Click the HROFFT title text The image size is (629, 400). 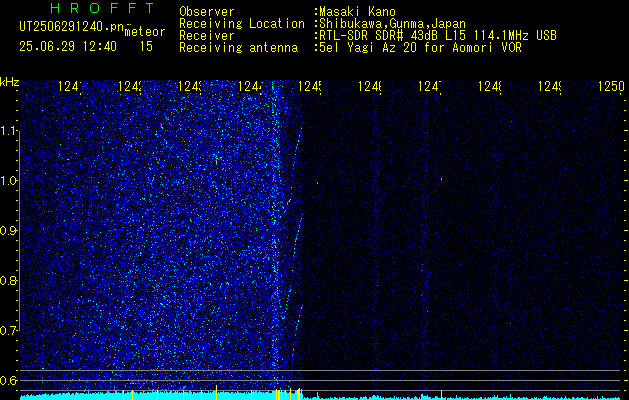coord(102,8)
